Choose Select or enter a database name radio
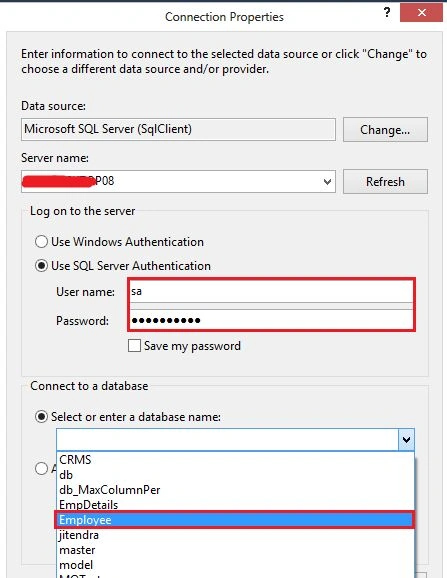The width and height of the screenshot is (447, 578). click(x=41, y=417)
